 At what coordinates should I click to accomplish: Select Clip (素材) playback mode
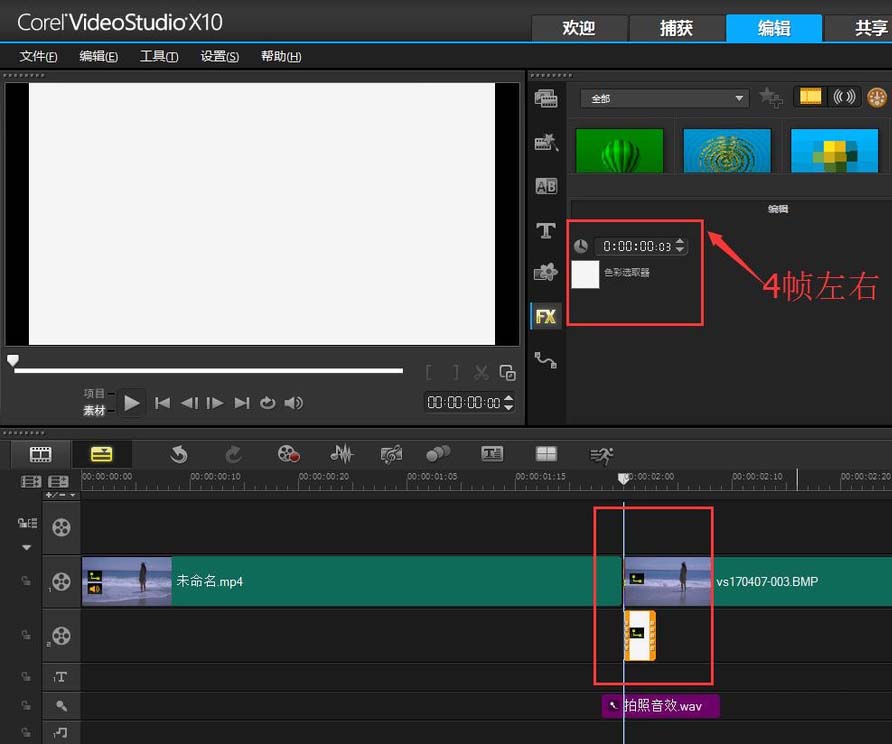point(94,411)
